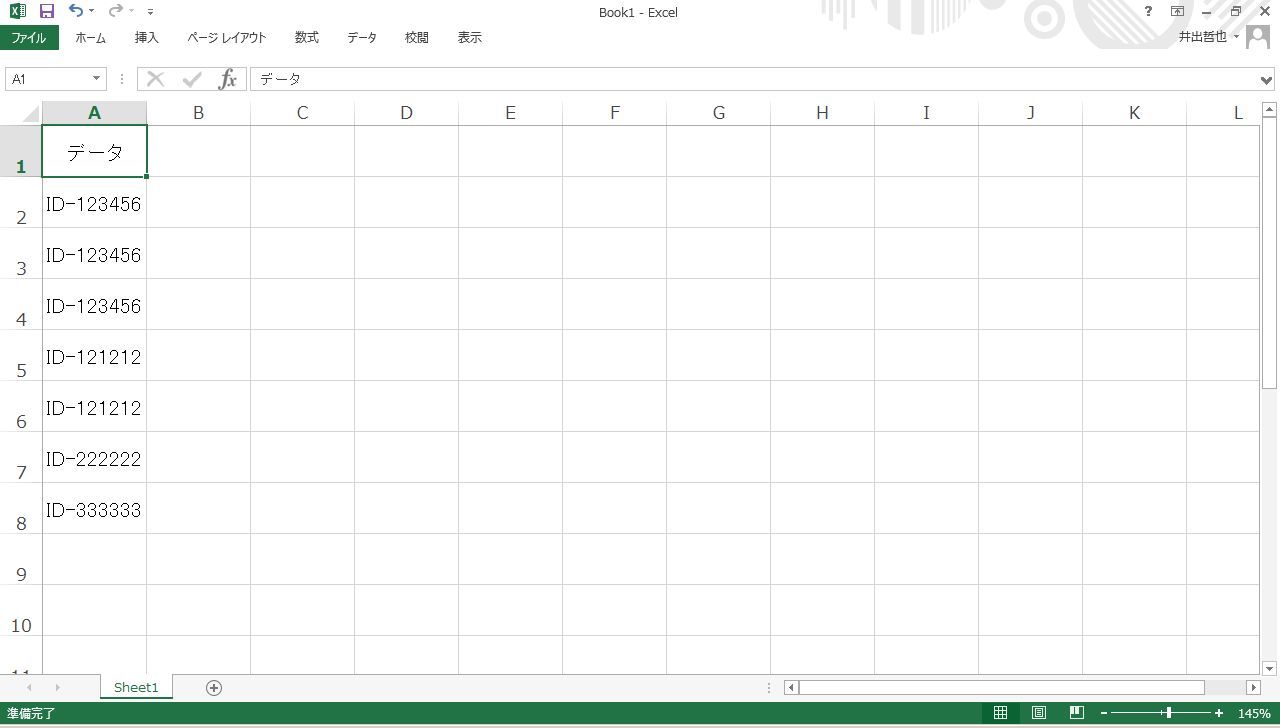Viewport: 1280px width, 728px height.
Task: Click the Sheet1 worksheet tab
Action: (x=136, y=687)
